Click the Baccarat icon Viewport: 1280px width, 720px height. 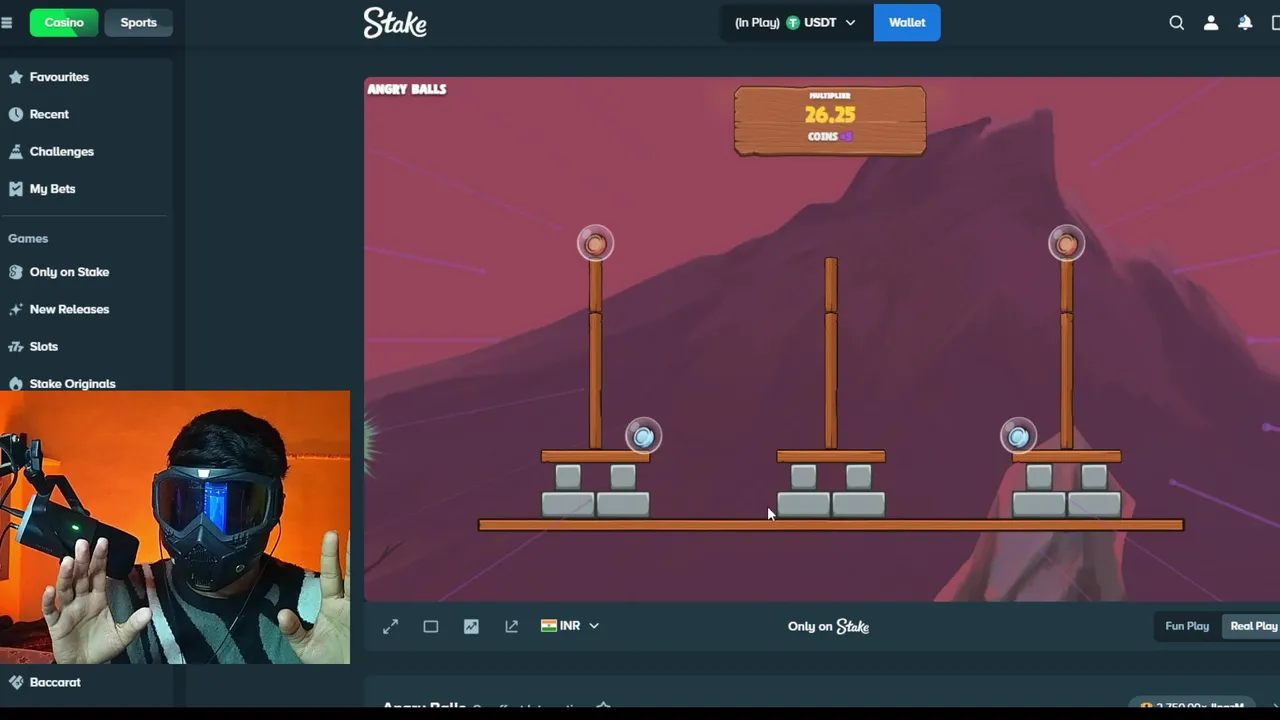coord(15,682)
